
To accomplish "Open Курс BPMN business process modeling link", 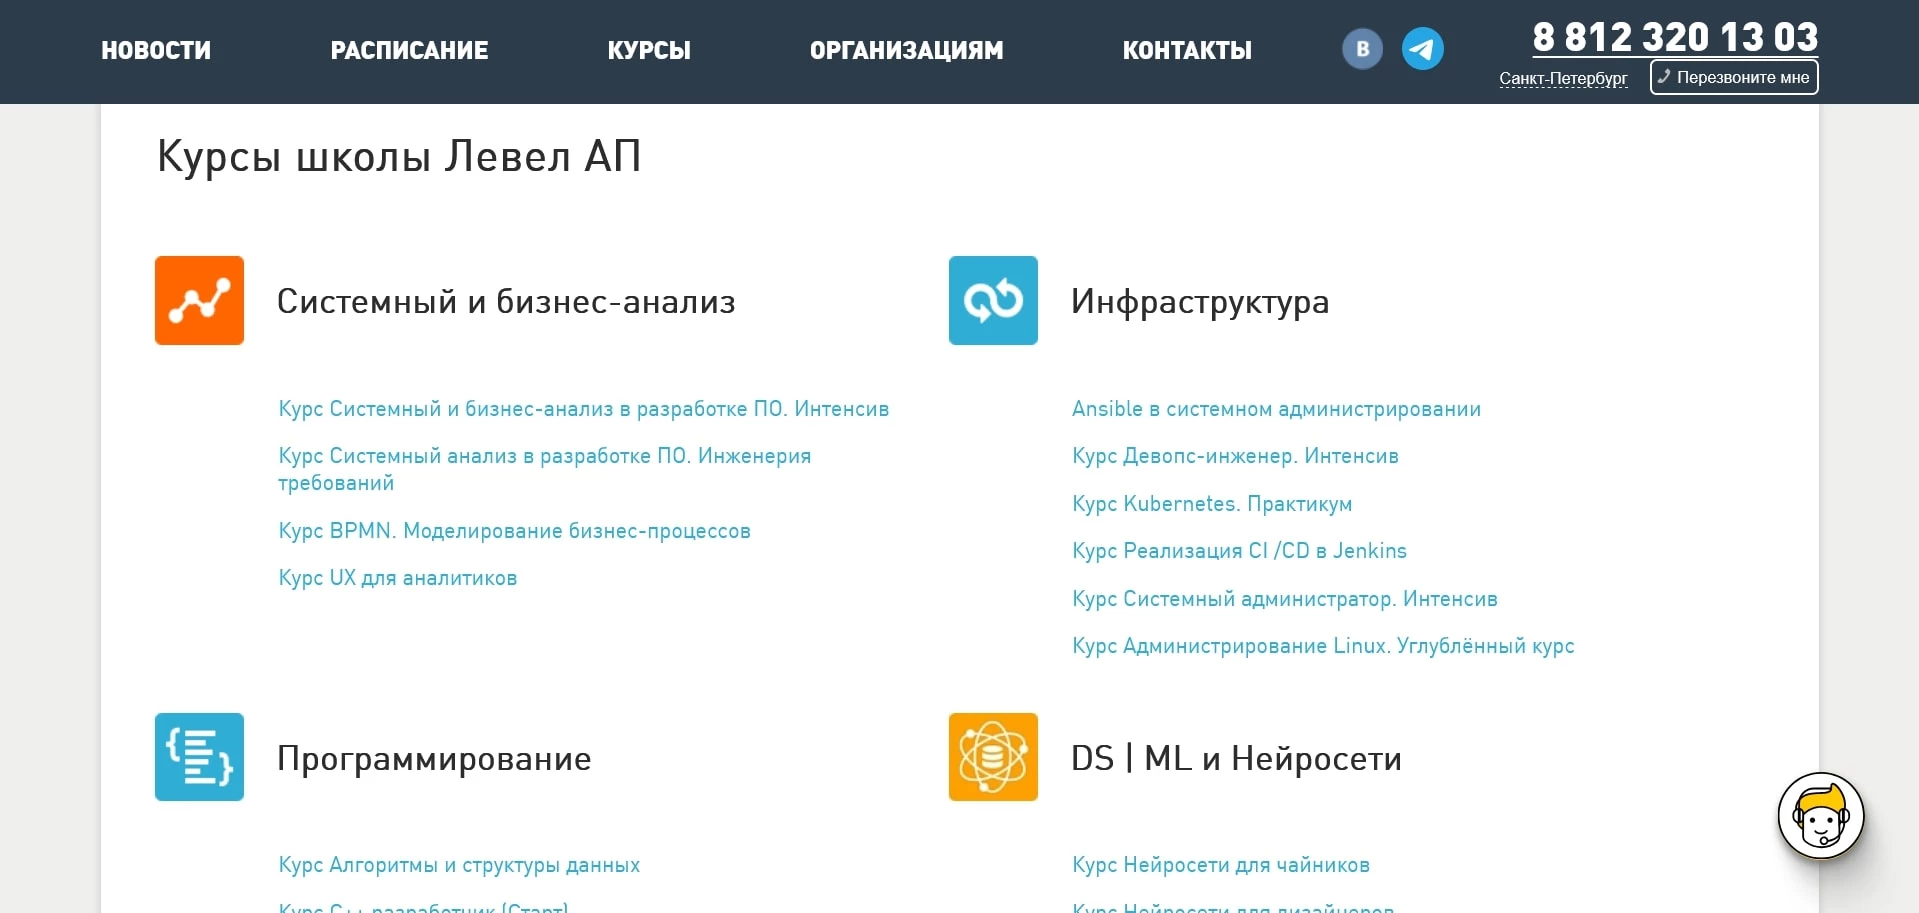I will [x=514, y=531].
